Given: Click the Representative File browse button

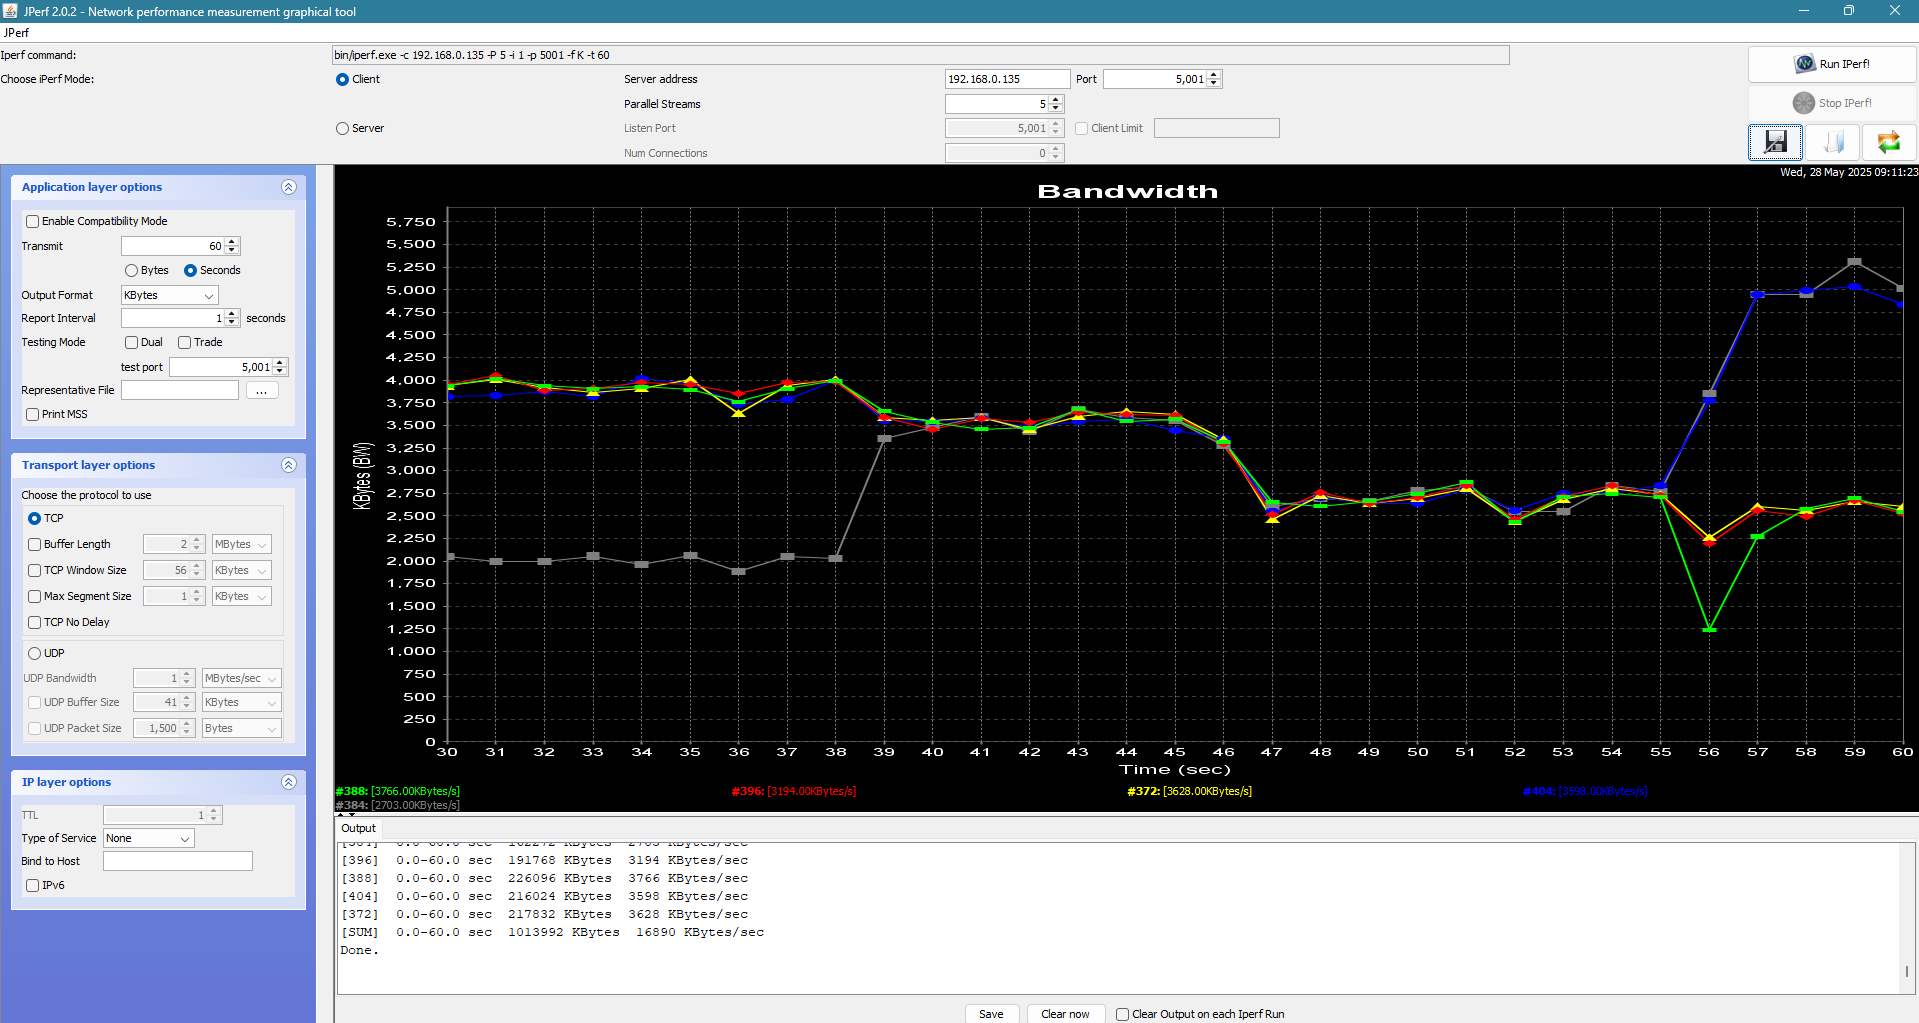Looking at the screenshot, I should [x=261, y=390].
